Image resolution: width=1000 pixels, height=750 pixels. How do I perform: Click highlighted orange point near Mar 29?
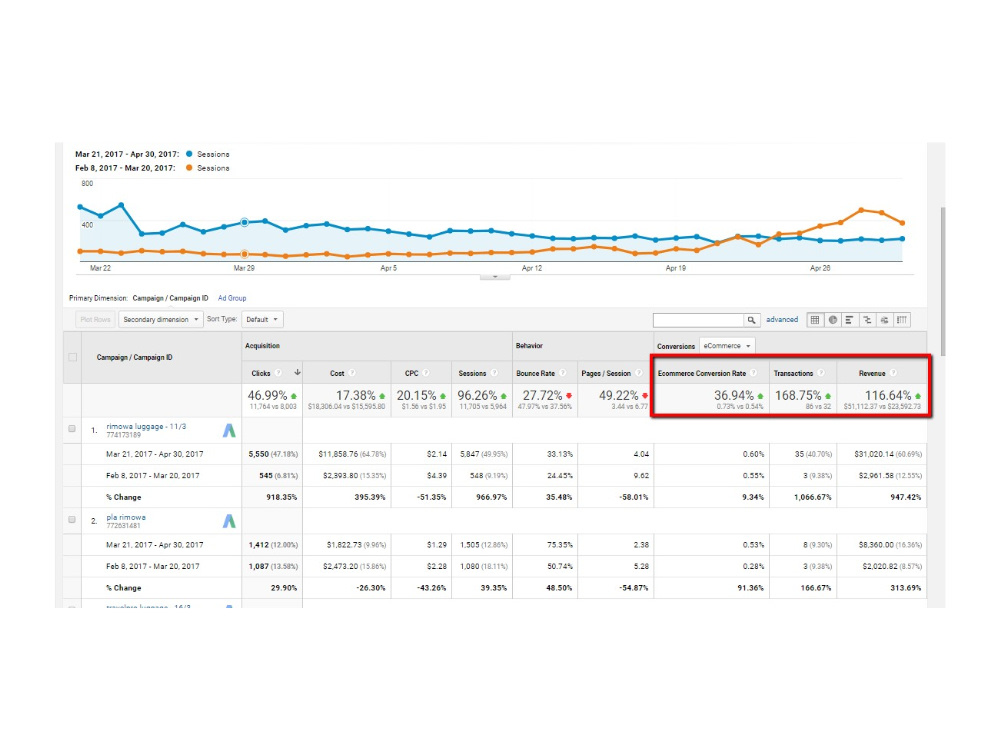244,254
